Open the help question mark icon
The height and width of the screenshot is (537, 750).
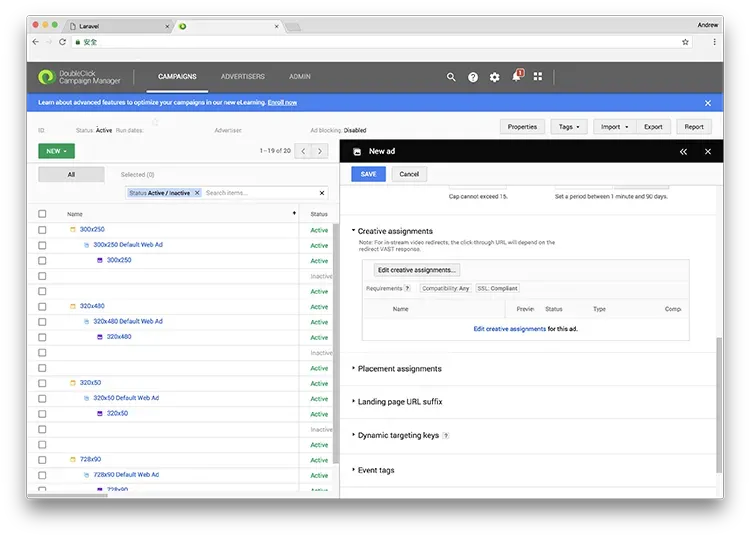(x=473, y=77)
